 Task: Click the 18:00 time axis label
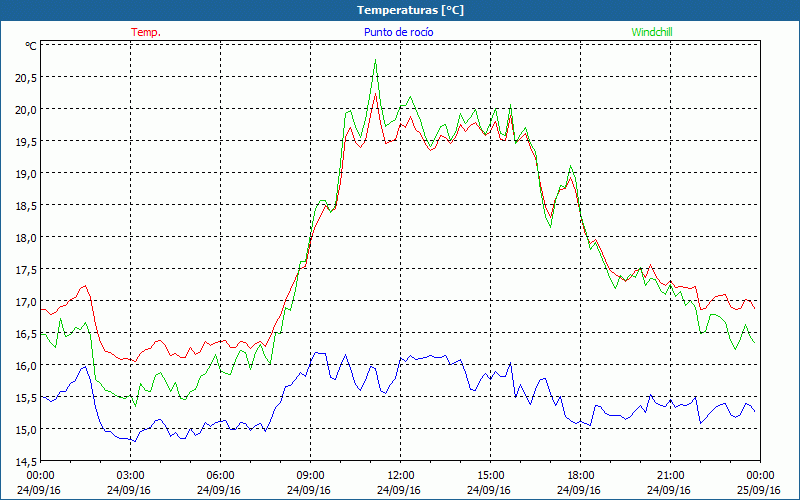pos(581,476)
